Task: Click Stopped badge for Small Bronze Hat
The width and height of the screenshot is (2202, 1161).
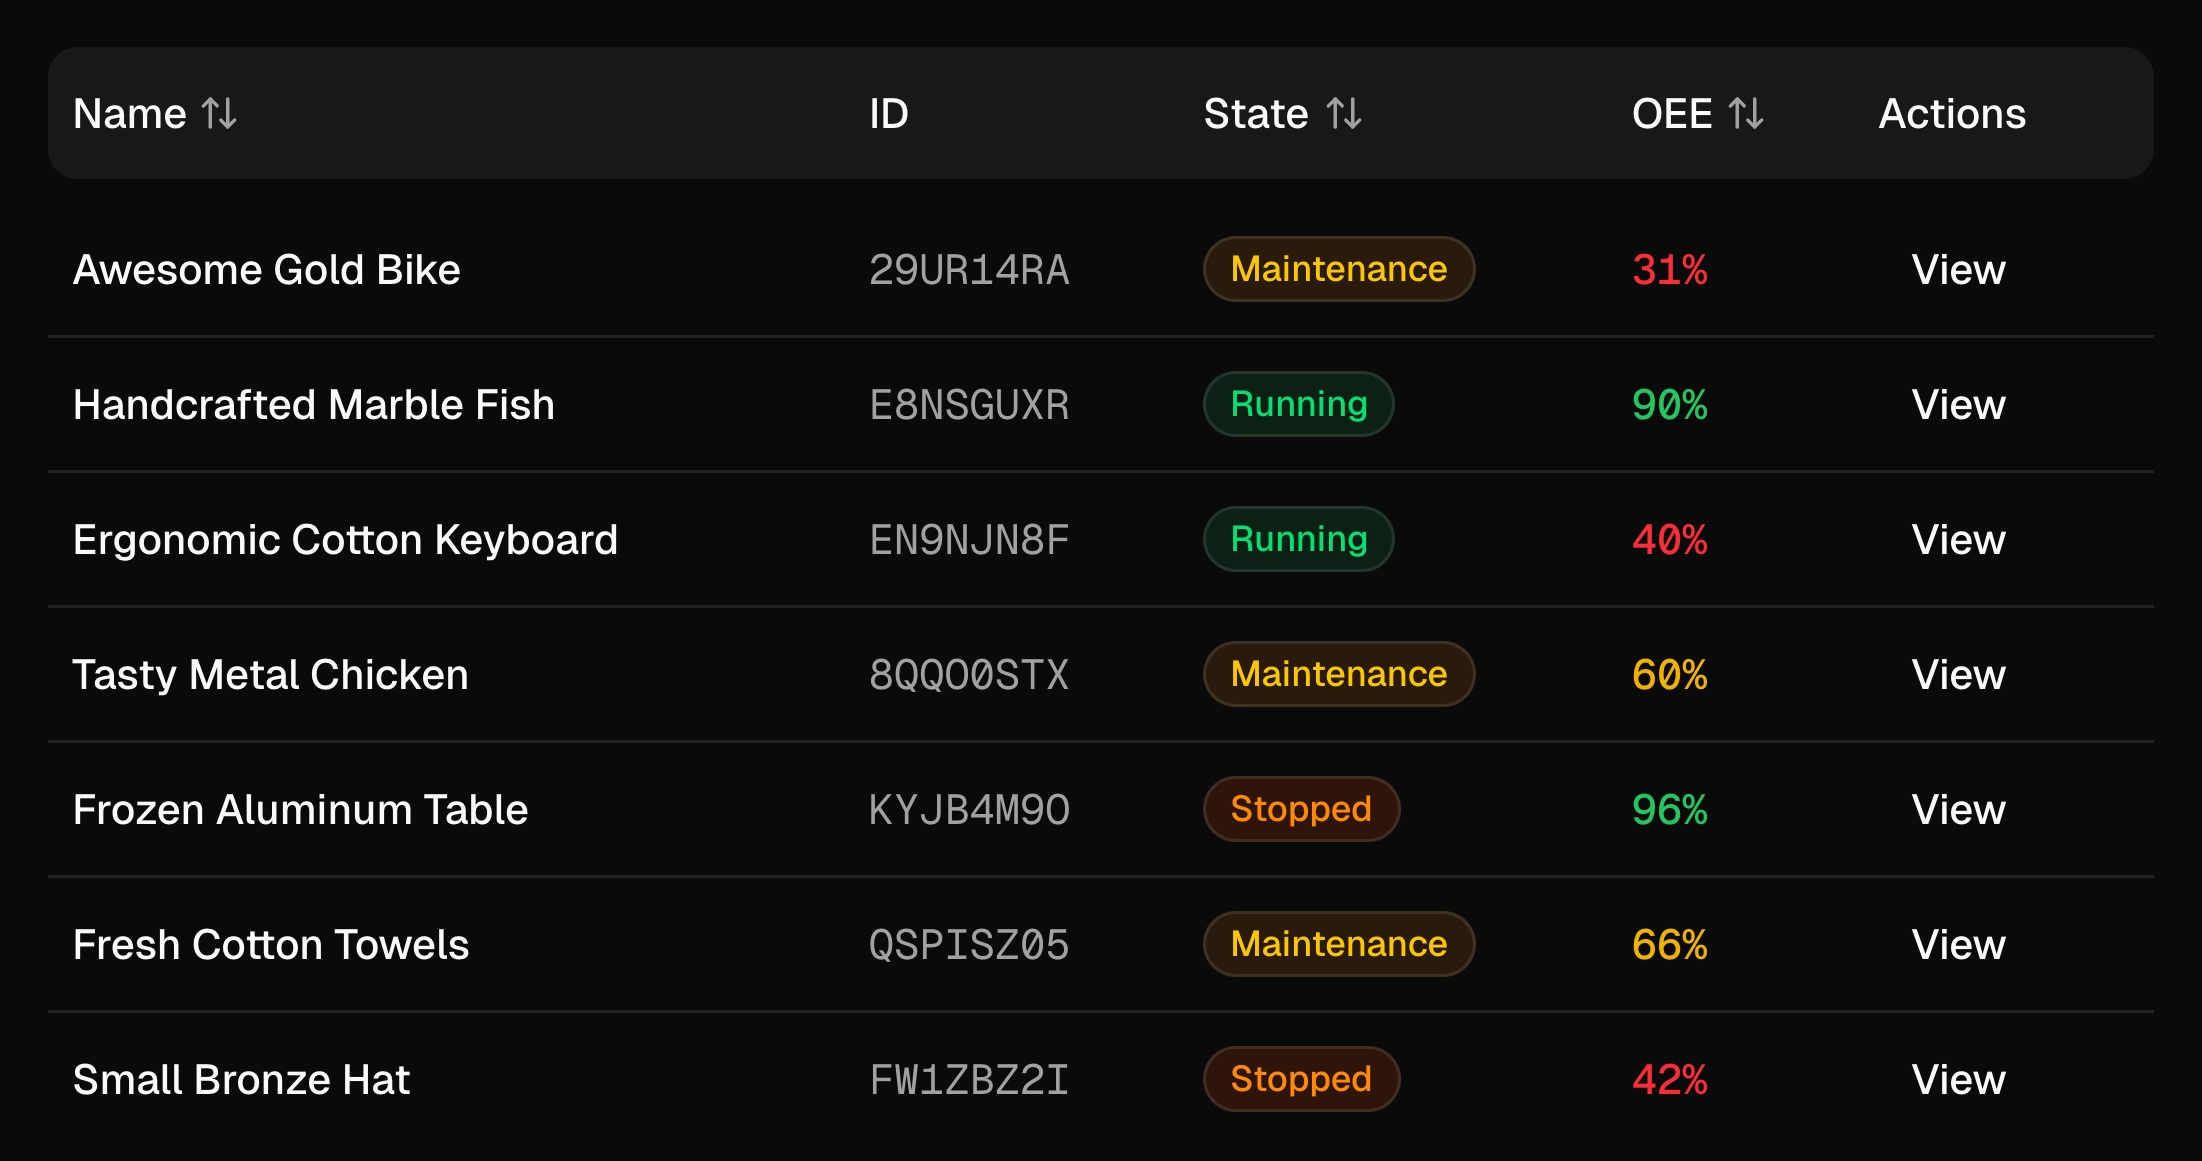Action: (1300, 1079)
